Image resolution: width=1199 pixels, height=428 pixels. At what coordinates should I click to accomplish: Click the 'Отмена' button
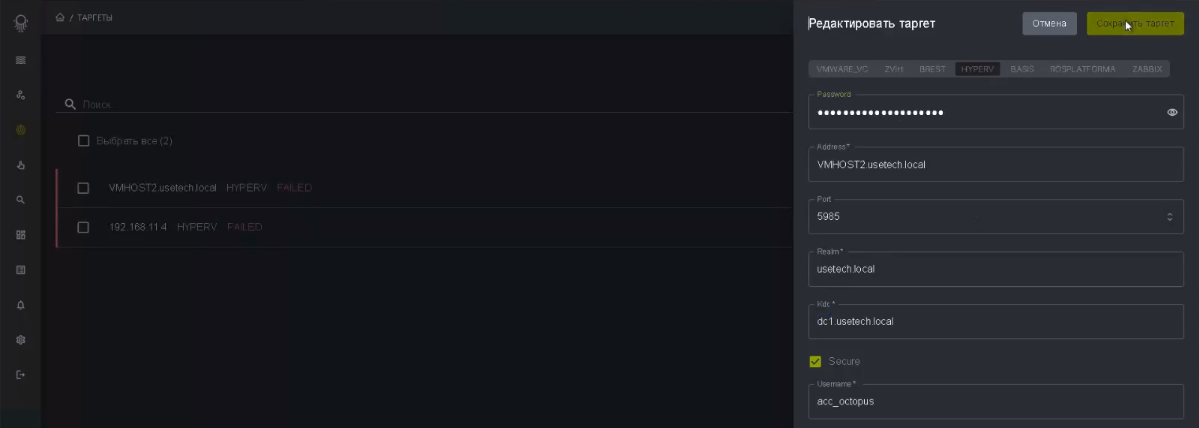point(1049,24)
